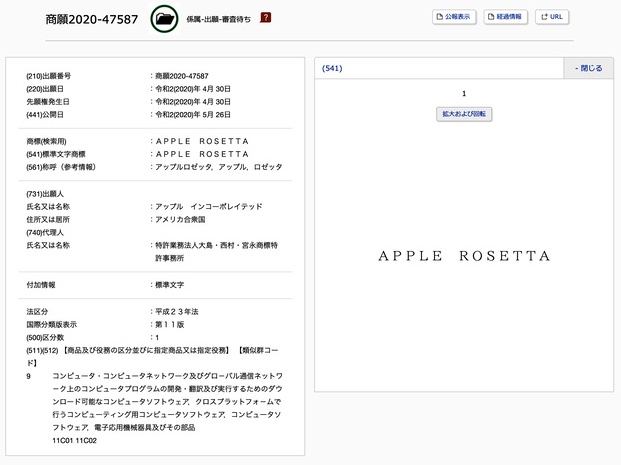Click the APPLE ROSETTA trademark image
The height and width of the screenshot is (465, 621).
pyautogui.click(x=464, y=256)
